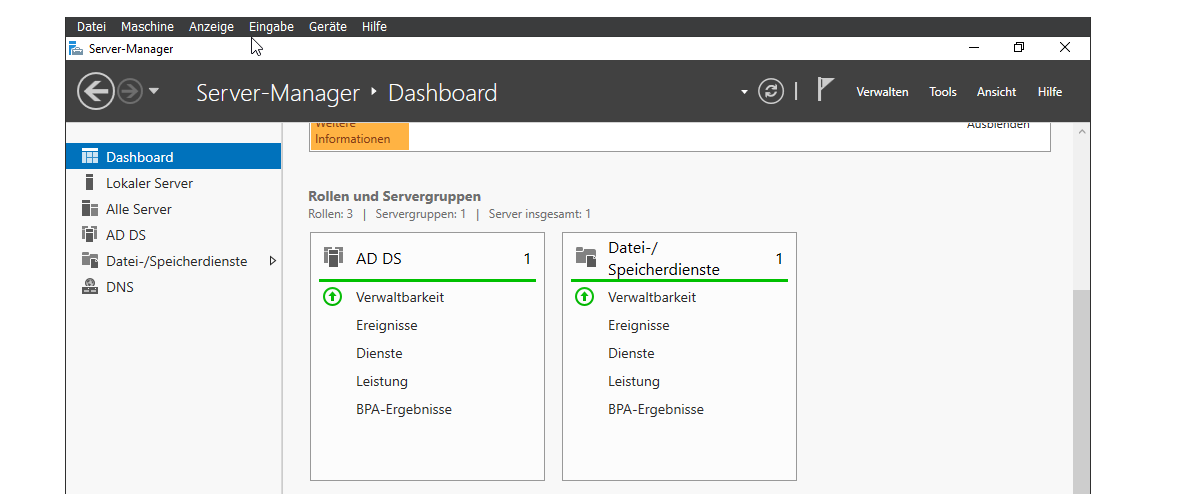Open the Geräte menu
Screen dimensions: 1189x494
click(x=328, y=27)
